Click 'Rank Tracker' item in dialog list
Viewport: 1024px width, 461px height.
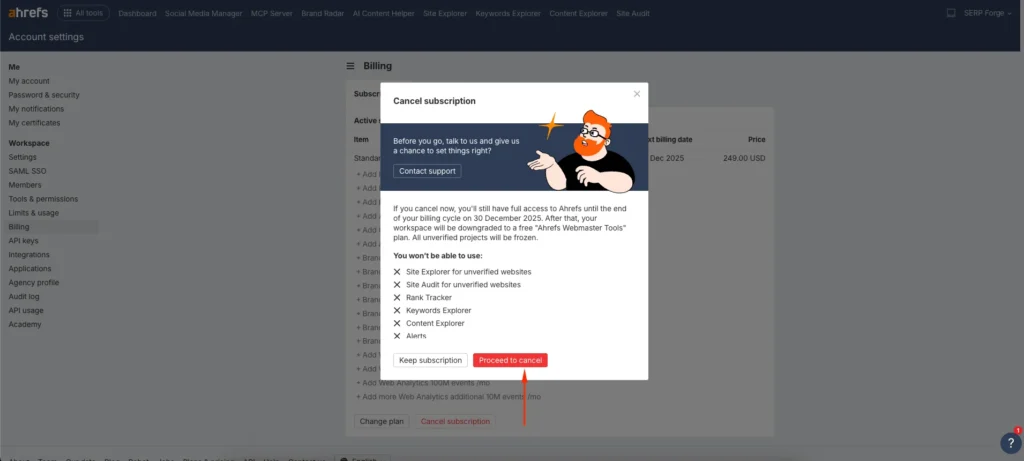(x=428, y=298)
